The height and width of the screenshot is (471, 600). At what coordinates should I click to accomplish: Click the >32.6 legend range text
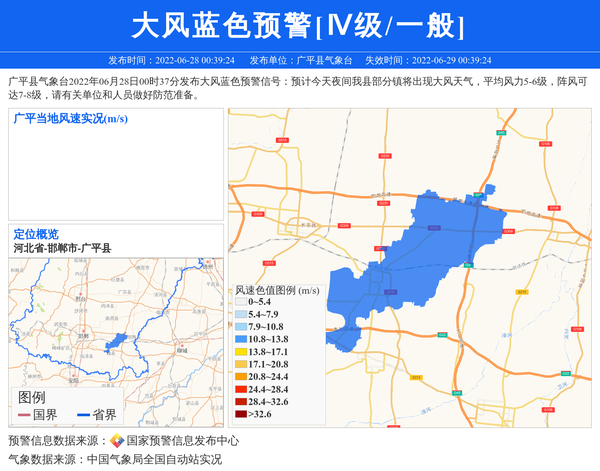coord(260,414)
